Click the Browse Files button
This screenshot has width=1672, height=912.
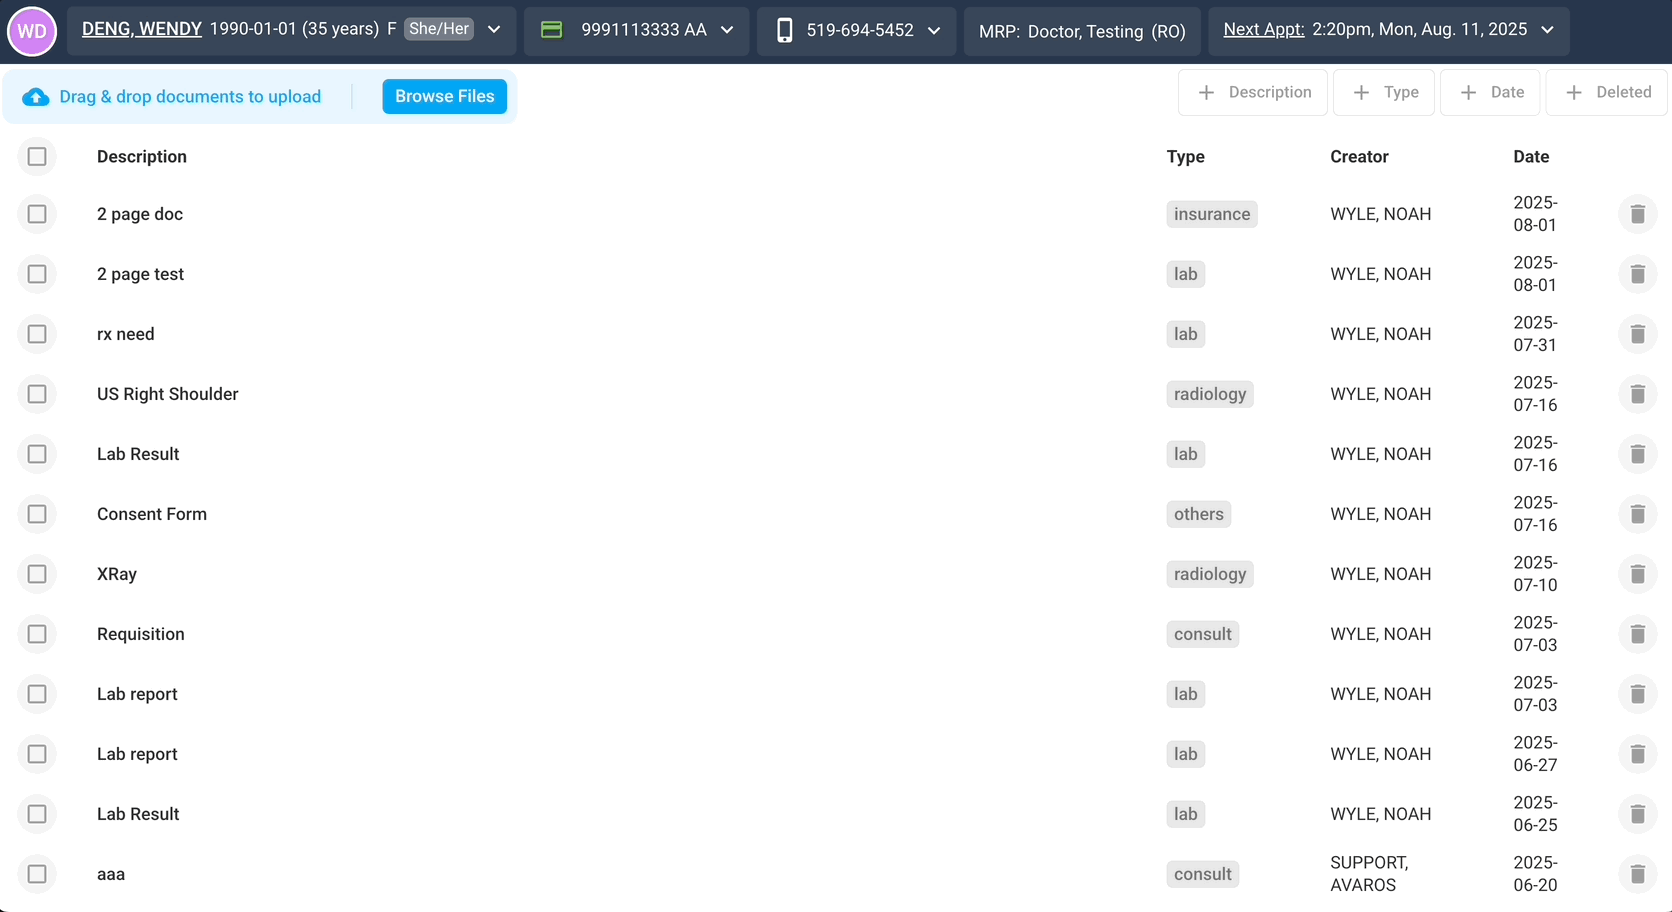[444, 97]
